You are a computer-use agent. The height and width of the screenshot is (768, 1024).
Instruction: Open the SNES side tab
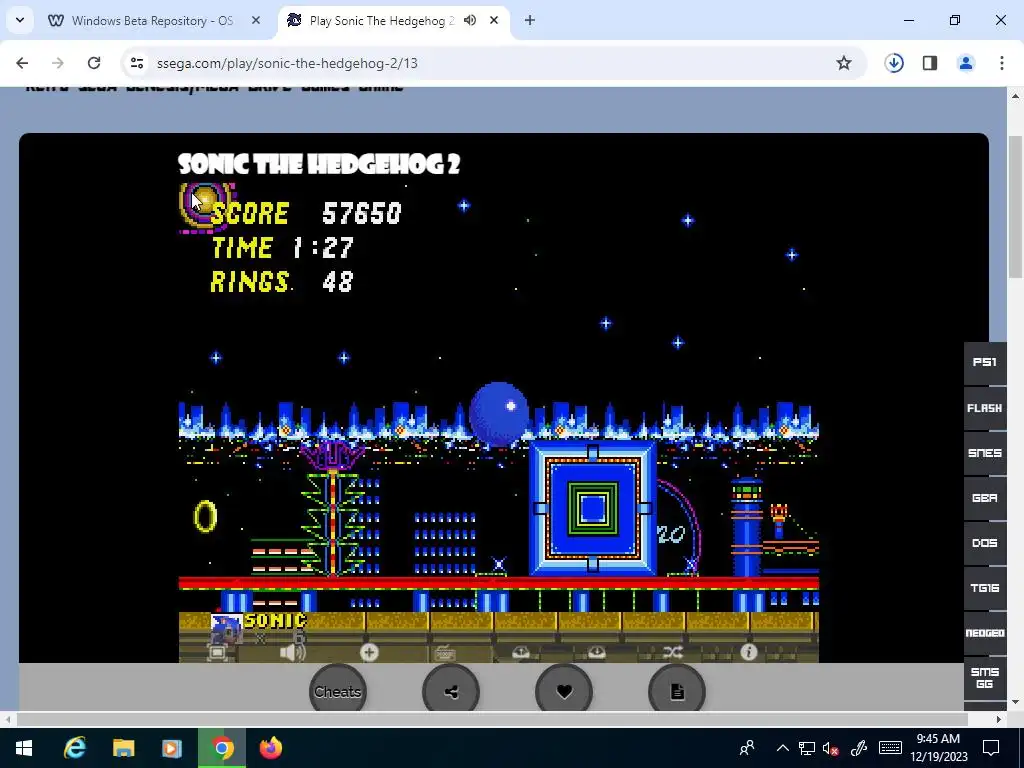[985, 453]
